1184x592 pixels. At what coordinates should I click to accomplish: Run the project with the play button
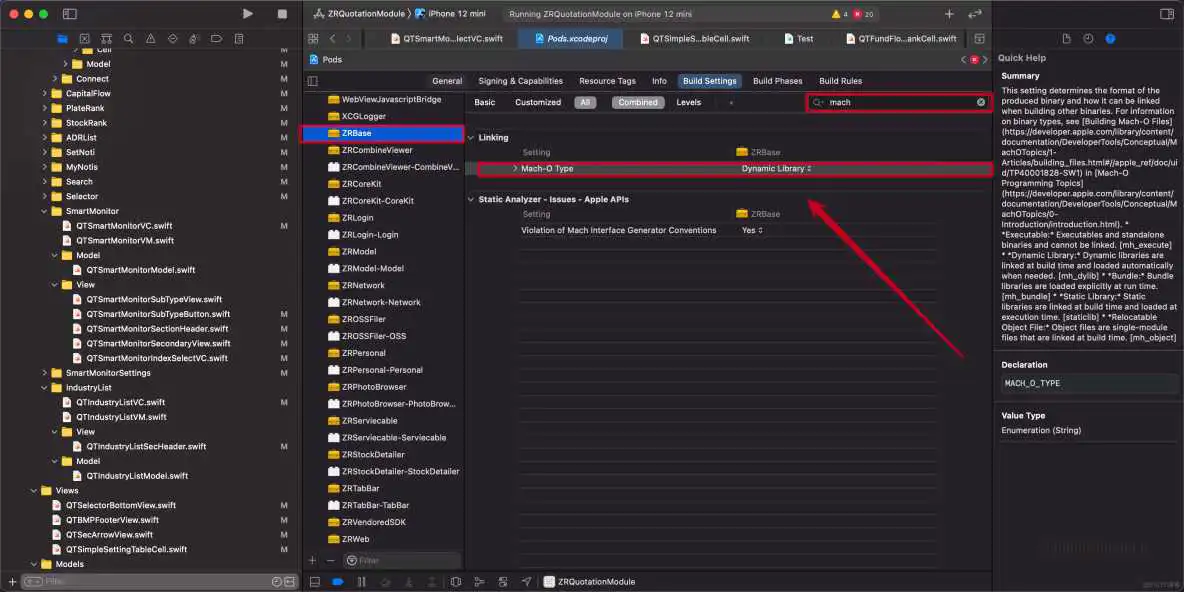(248, 14)
